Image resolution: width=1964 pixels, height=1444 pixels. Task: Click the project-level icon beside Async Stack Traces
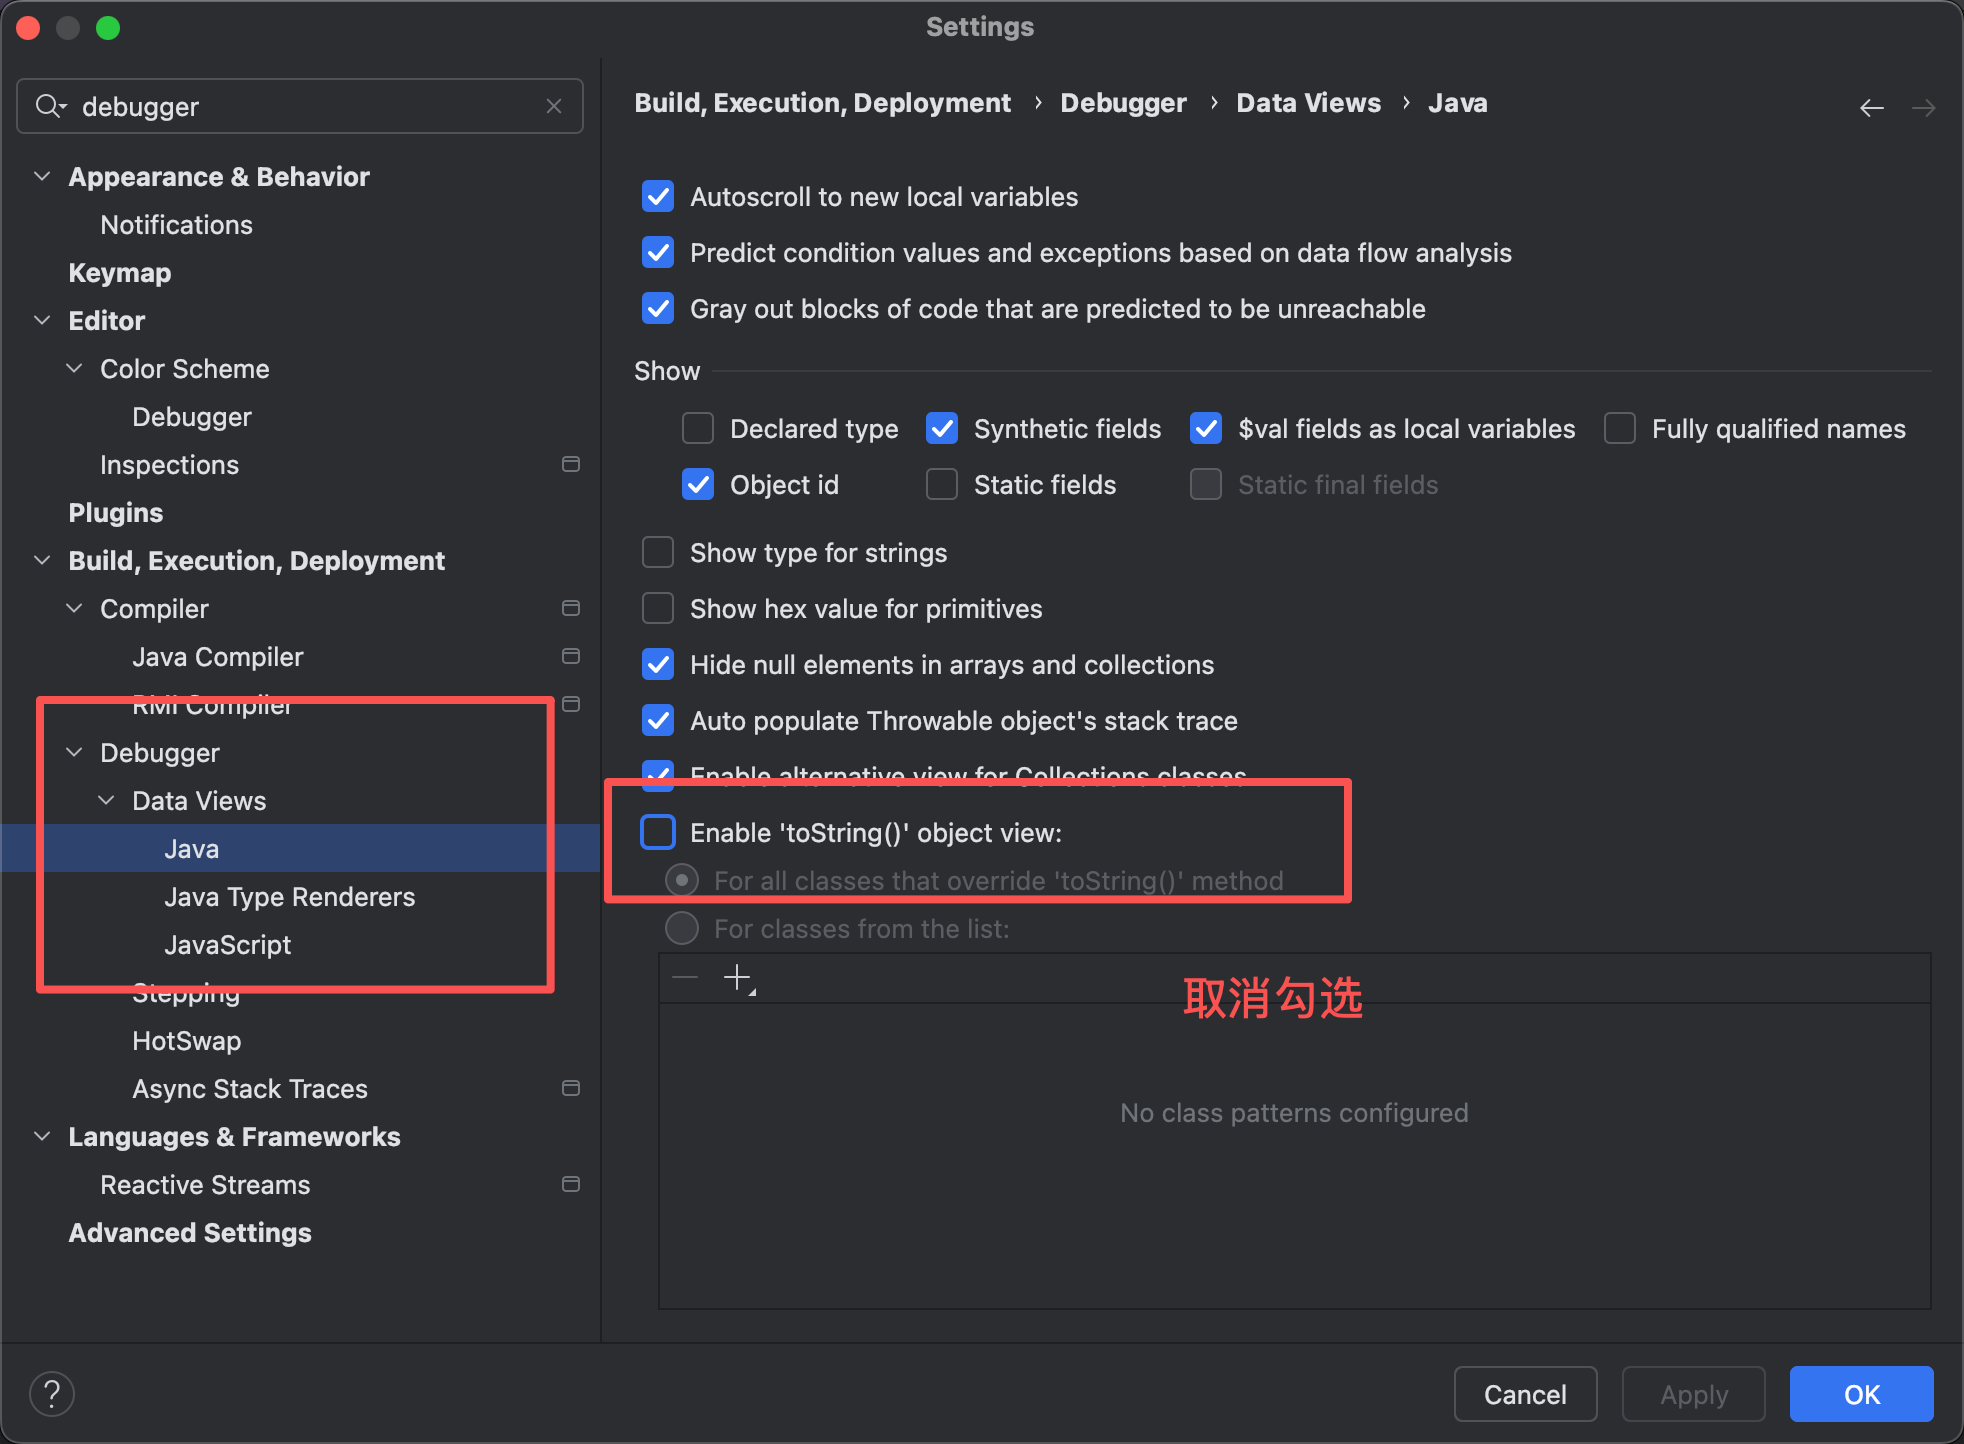click(571, 1088)
